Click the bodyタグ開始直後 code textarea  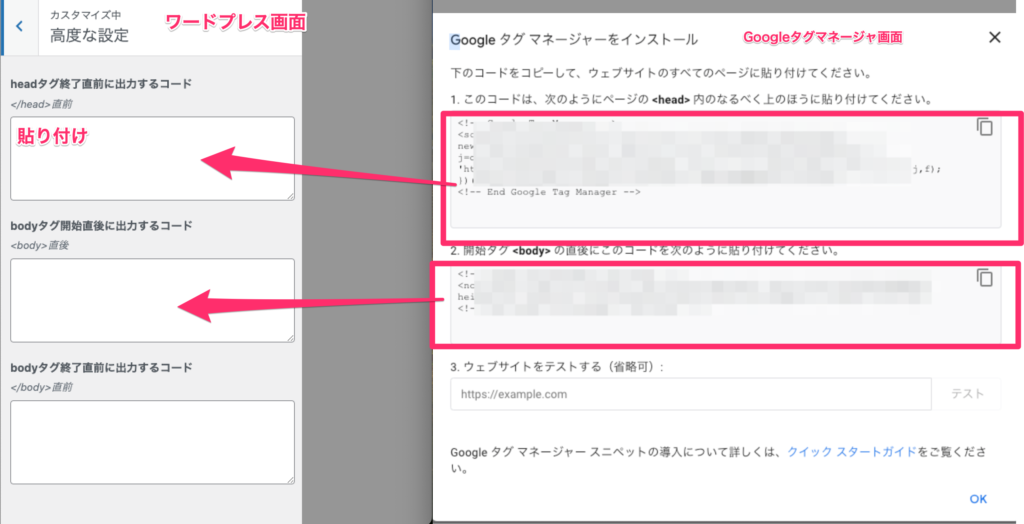(x=152, y=301)
